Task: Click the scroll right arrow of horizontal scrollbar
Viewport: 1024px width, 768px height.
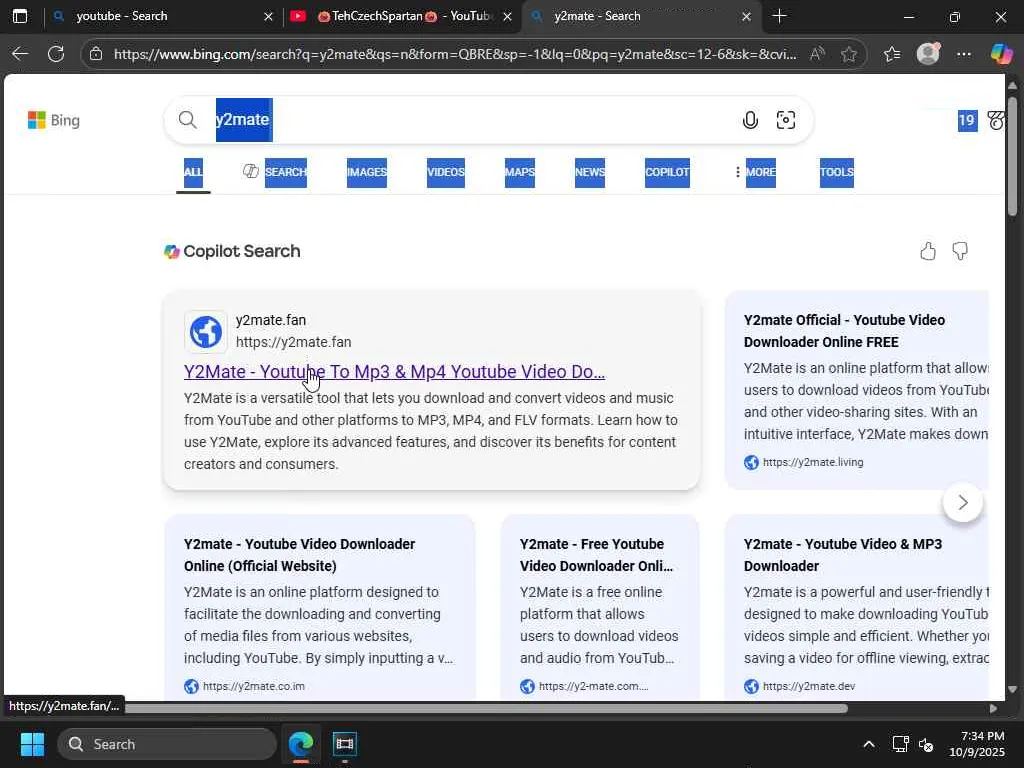Action: [x=993, y=709]
